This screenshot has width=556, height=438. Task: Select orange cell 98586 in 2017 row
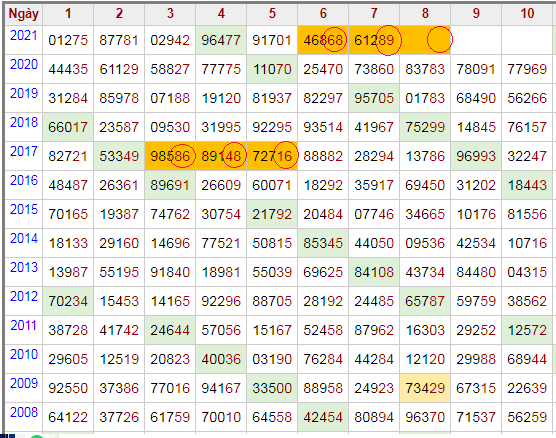pyautogui.click(x=170, y=156)
